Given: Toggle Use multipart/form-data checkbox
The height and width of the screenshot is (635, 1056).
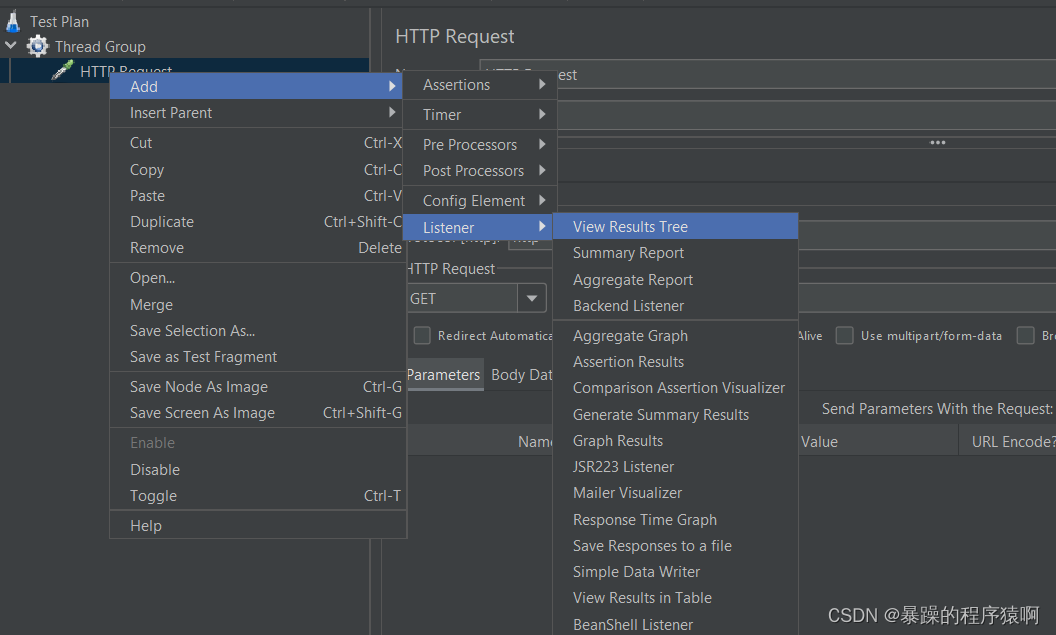Looking at the screenshot, I should [845, 335].
